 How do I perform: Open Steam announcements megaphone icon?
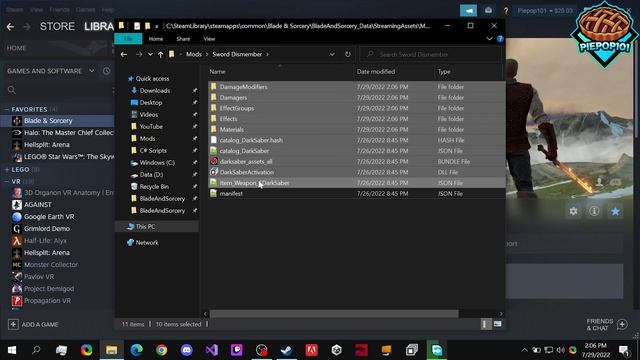pyautogui.click(x=468, y=11)
